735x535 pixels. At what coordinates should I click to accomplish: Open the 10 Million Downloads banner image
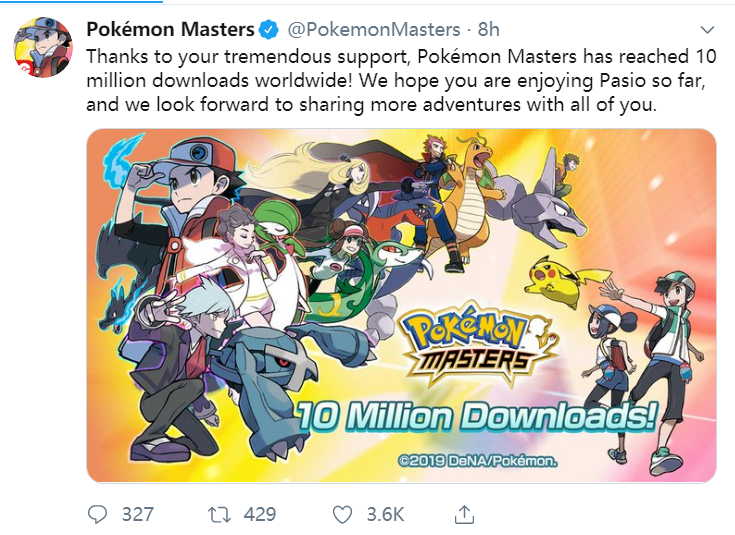click(401, 305)
